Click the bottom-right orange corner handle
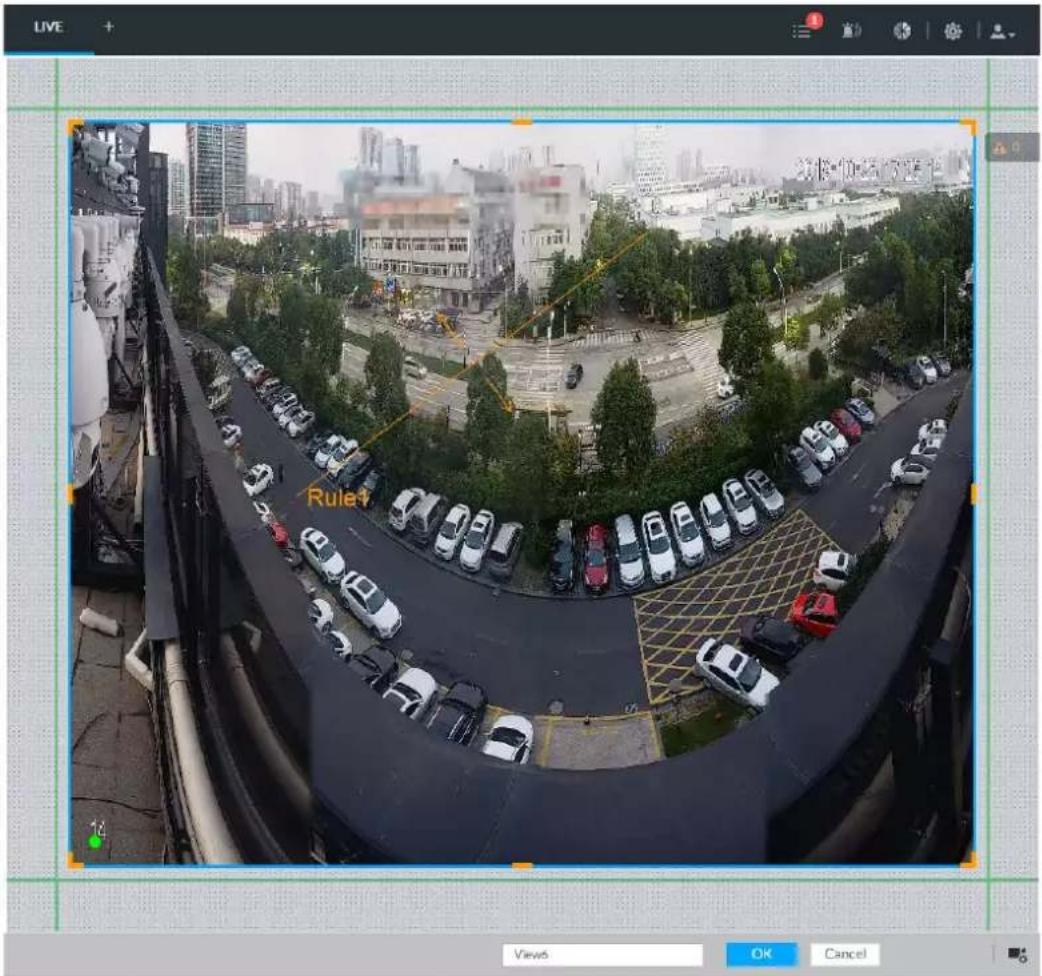The width and height of the screenshot is (1042, 976). 970,861
